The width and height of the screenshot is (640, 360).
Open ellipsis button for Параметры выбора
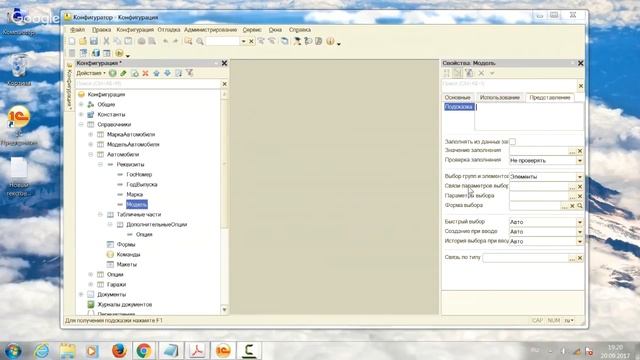tap(572, 196)
